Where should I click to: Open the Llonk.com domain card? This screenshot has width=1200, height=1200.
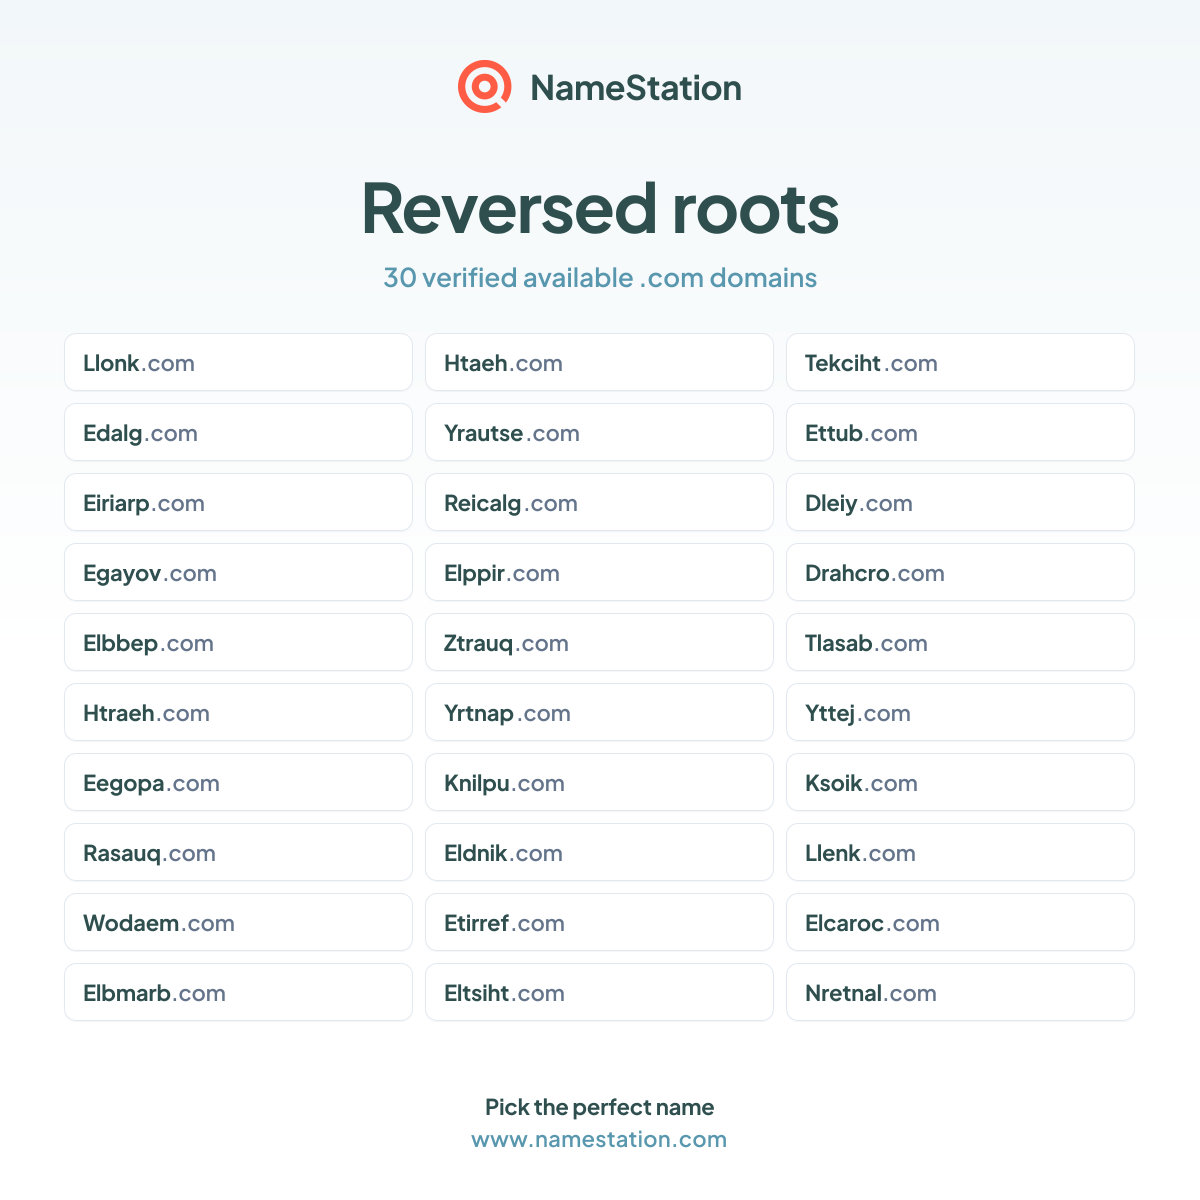238,362
